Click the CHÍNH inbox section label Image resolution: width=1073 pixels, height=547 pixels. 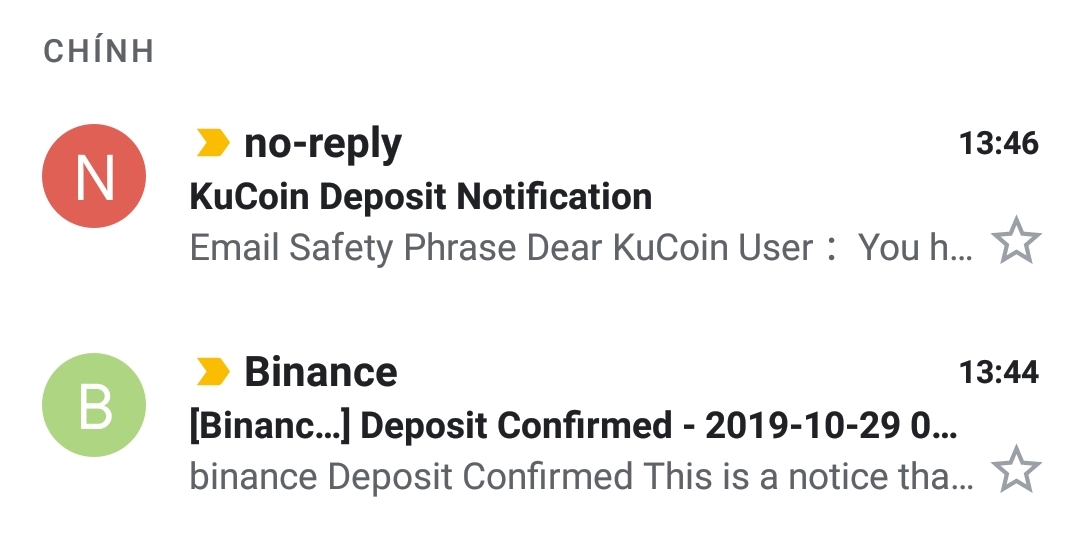click(x=99, y=52)
